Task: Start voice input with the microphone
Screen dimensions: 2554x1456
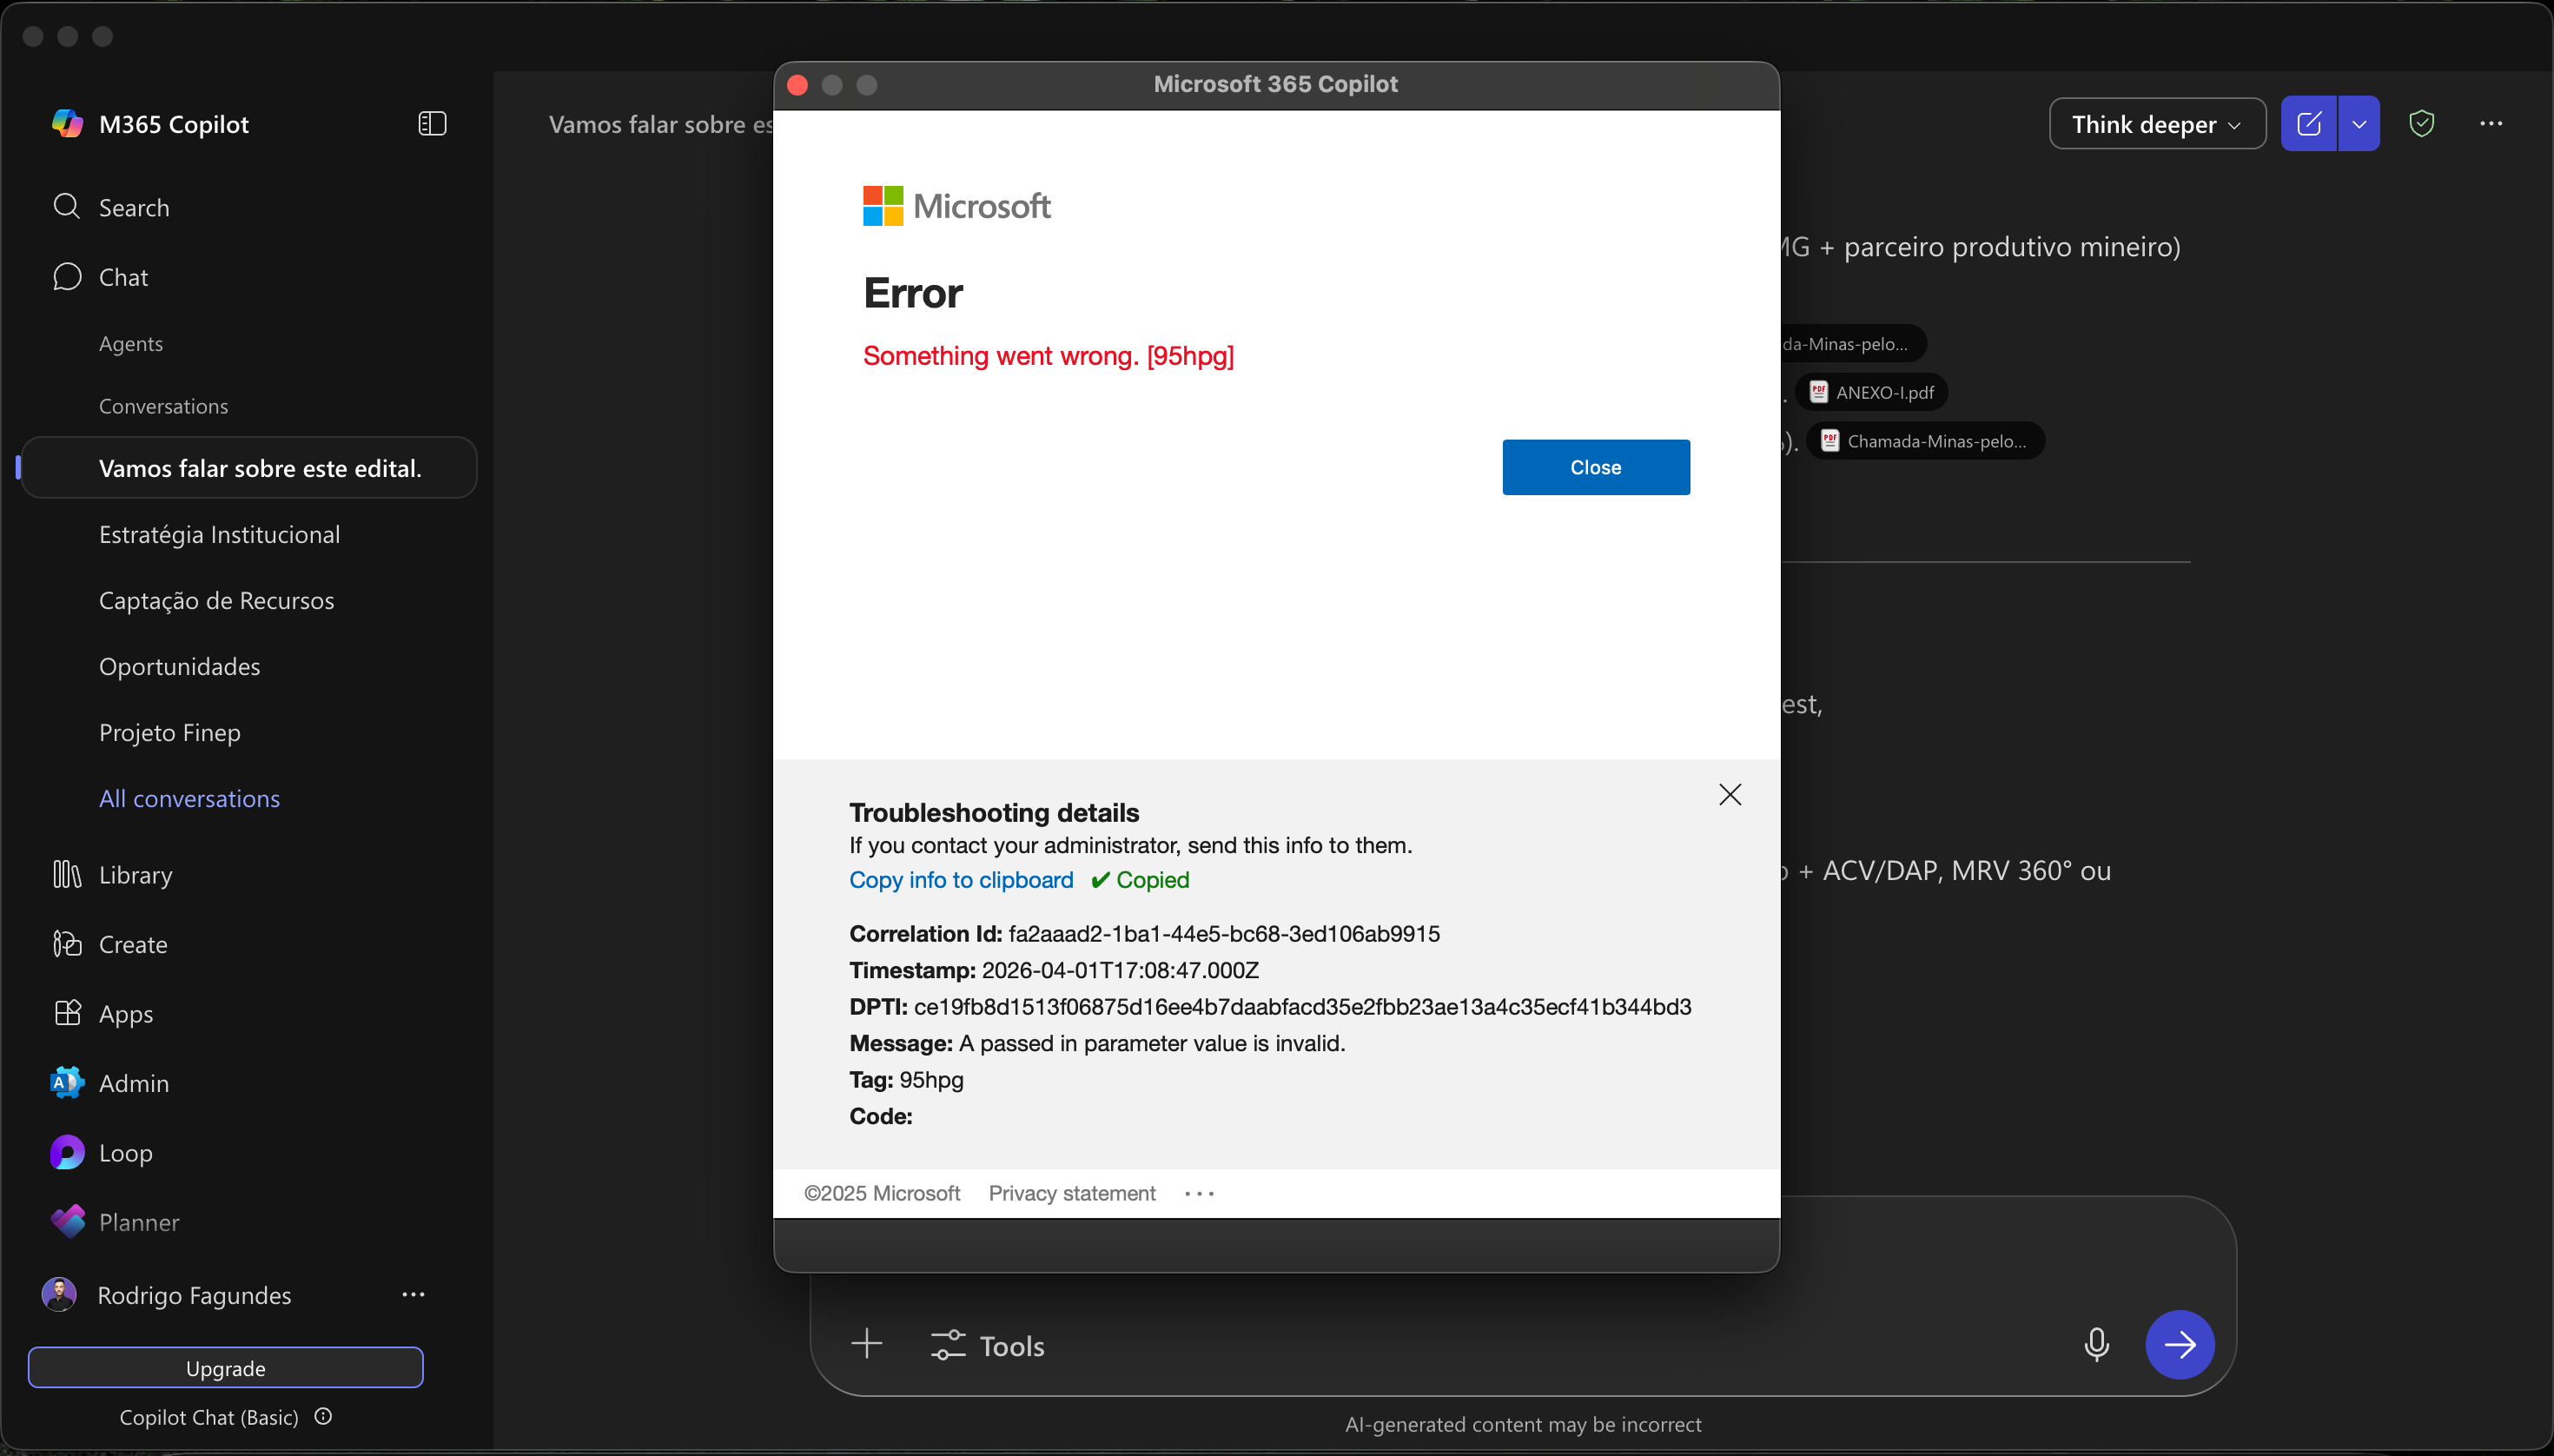Action: point(2095,1344)
